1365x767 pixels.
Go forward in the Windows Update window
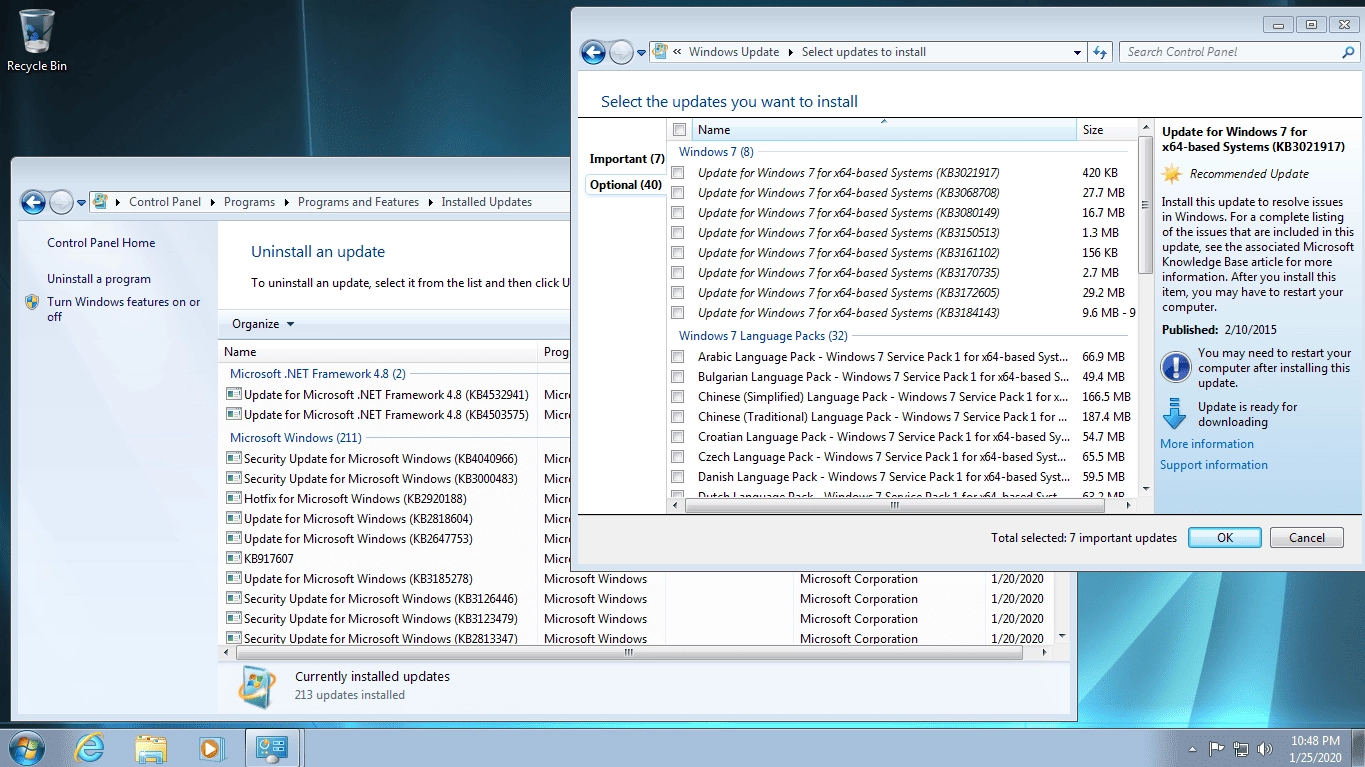pos(621,53)
